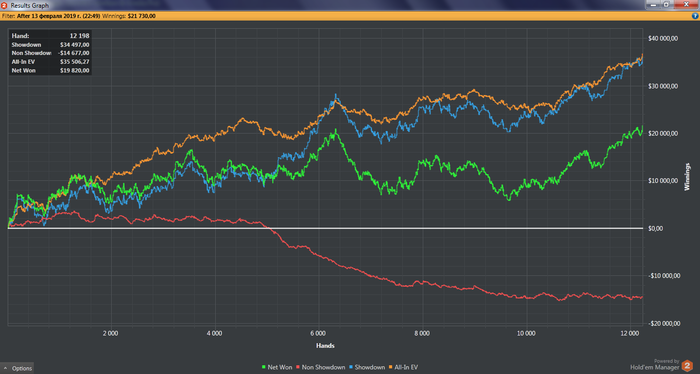Toggle the Showdown legend entry
This screenshot has width=700, height=374.
(x=367, y=367)
